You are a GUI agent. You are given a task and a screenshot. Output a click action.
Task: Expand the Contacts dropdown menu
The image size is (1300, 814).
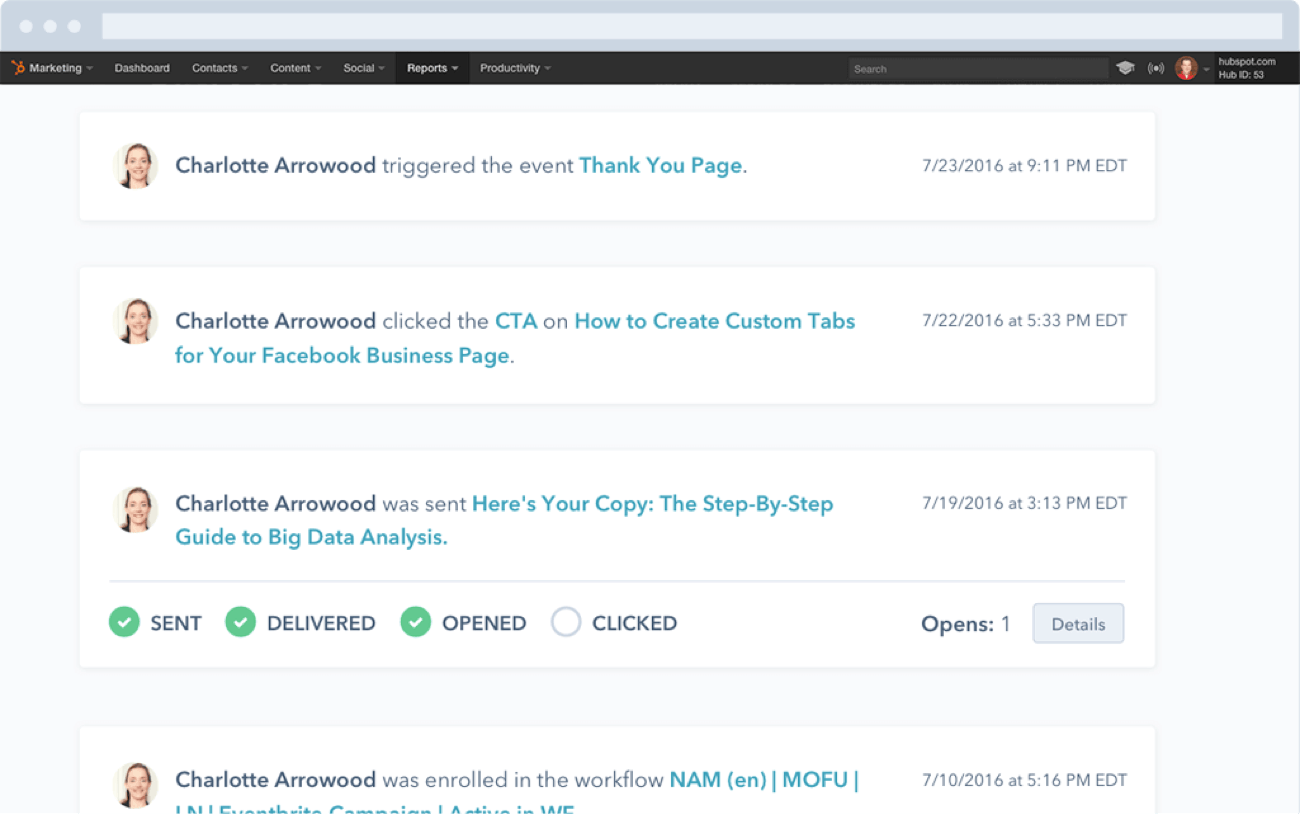(x=220, y=68)
